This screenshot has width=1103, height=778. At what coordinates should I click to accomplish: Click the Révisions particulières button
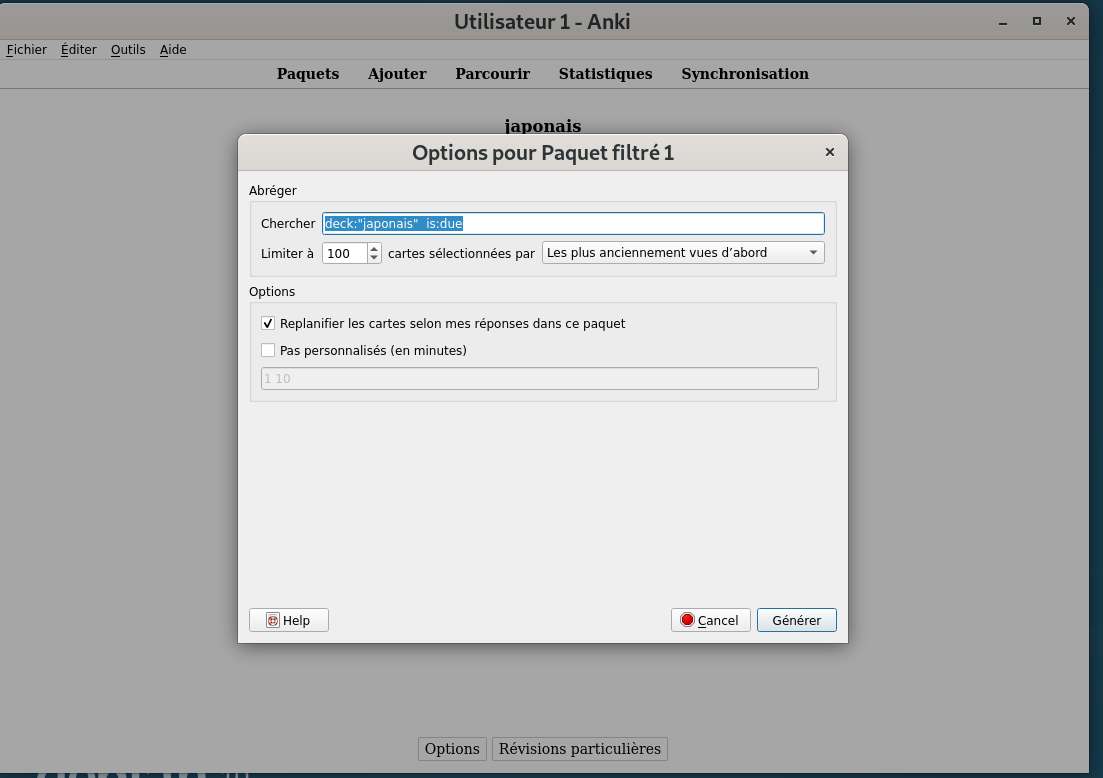click(580, 749)
